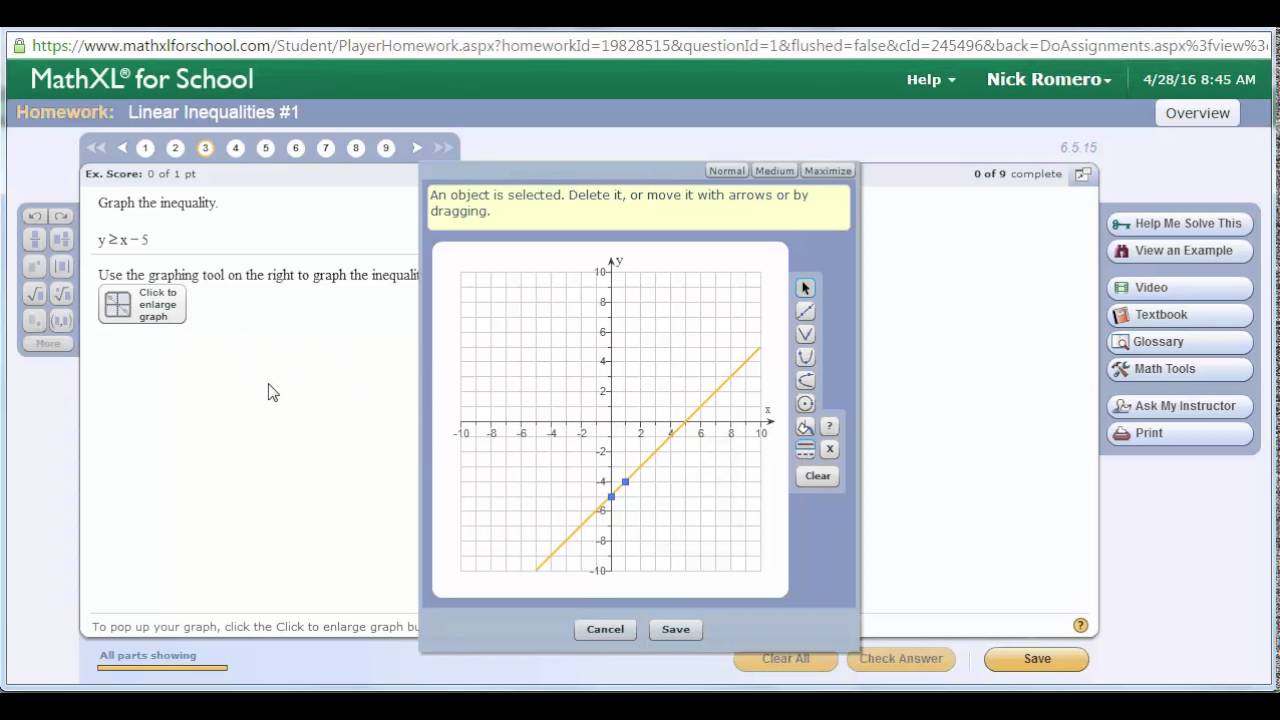This screenshot has width=1280, height=720.
Task: Click the undo arrow in math palette
Action: [x=35, y=216]
